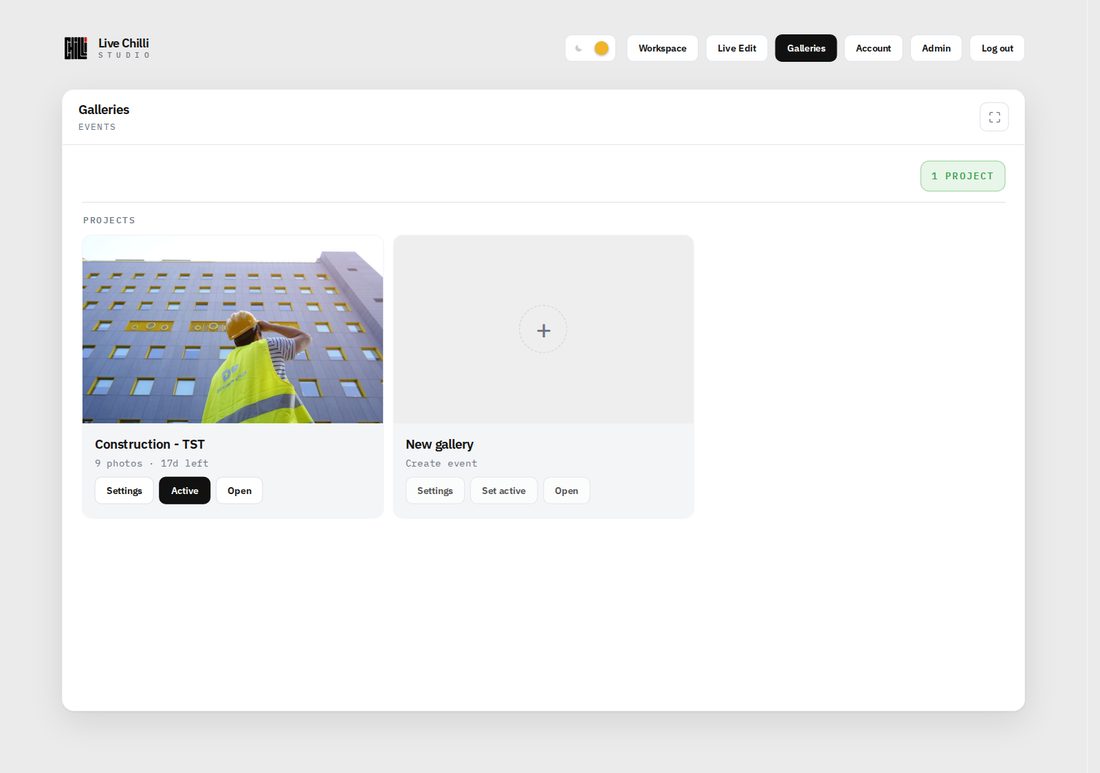Click the 1 PROJECT badge
Screen dimensions: 1100x773
[962, 176]
